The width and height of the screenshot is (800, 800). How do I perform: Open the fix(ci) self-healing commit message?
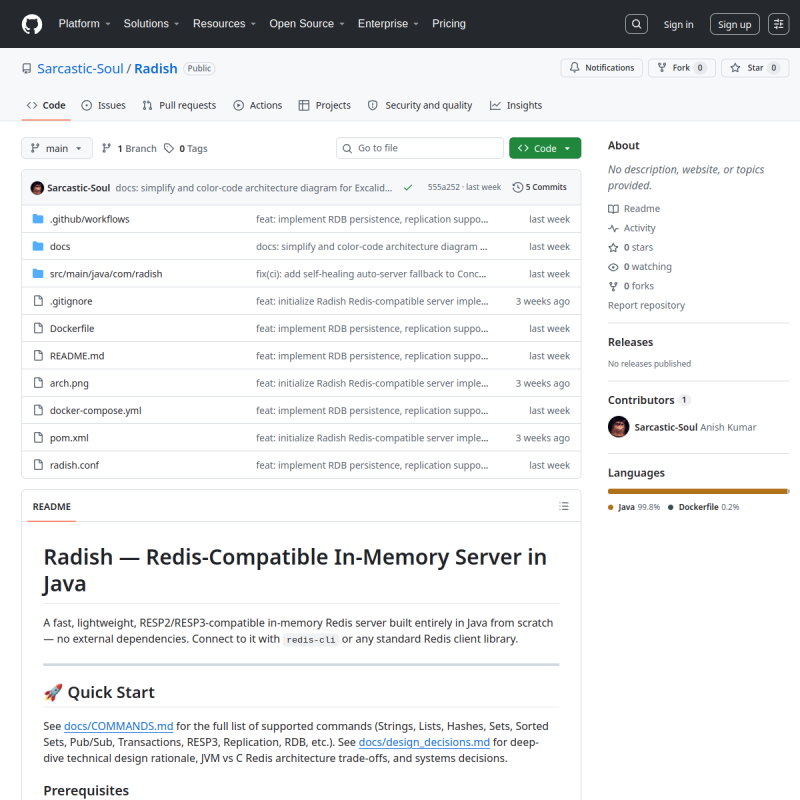click(371, 273)
